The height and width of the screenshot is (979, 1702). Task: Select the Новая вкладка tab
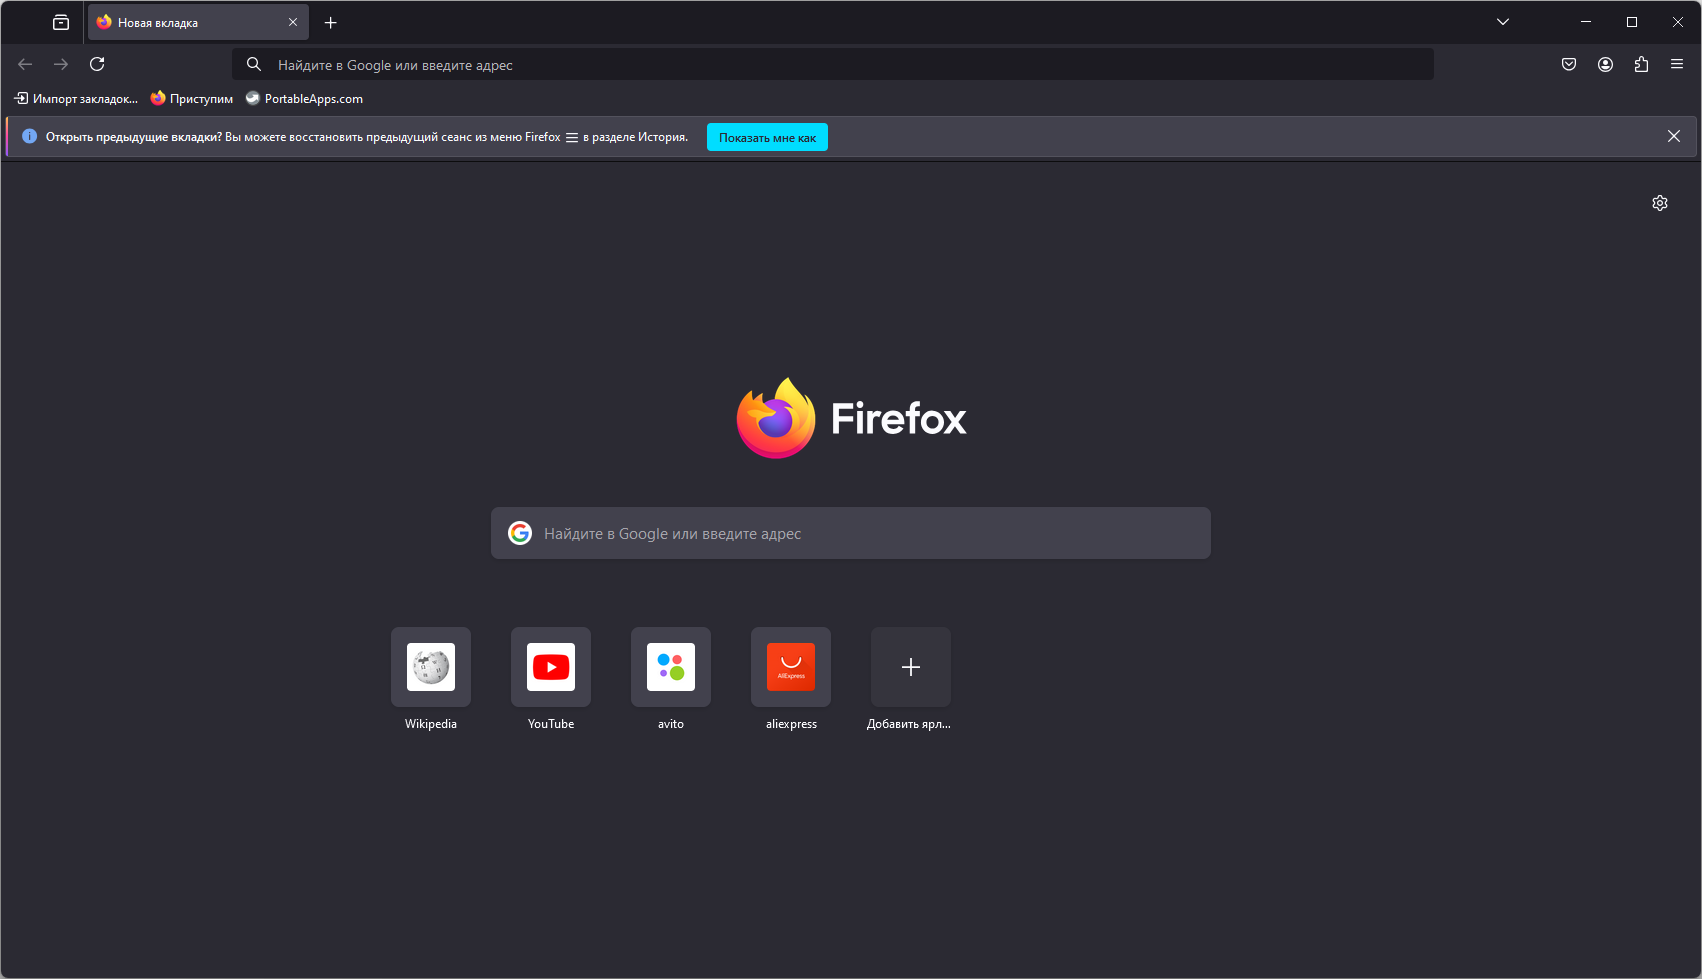click(198, 22)
